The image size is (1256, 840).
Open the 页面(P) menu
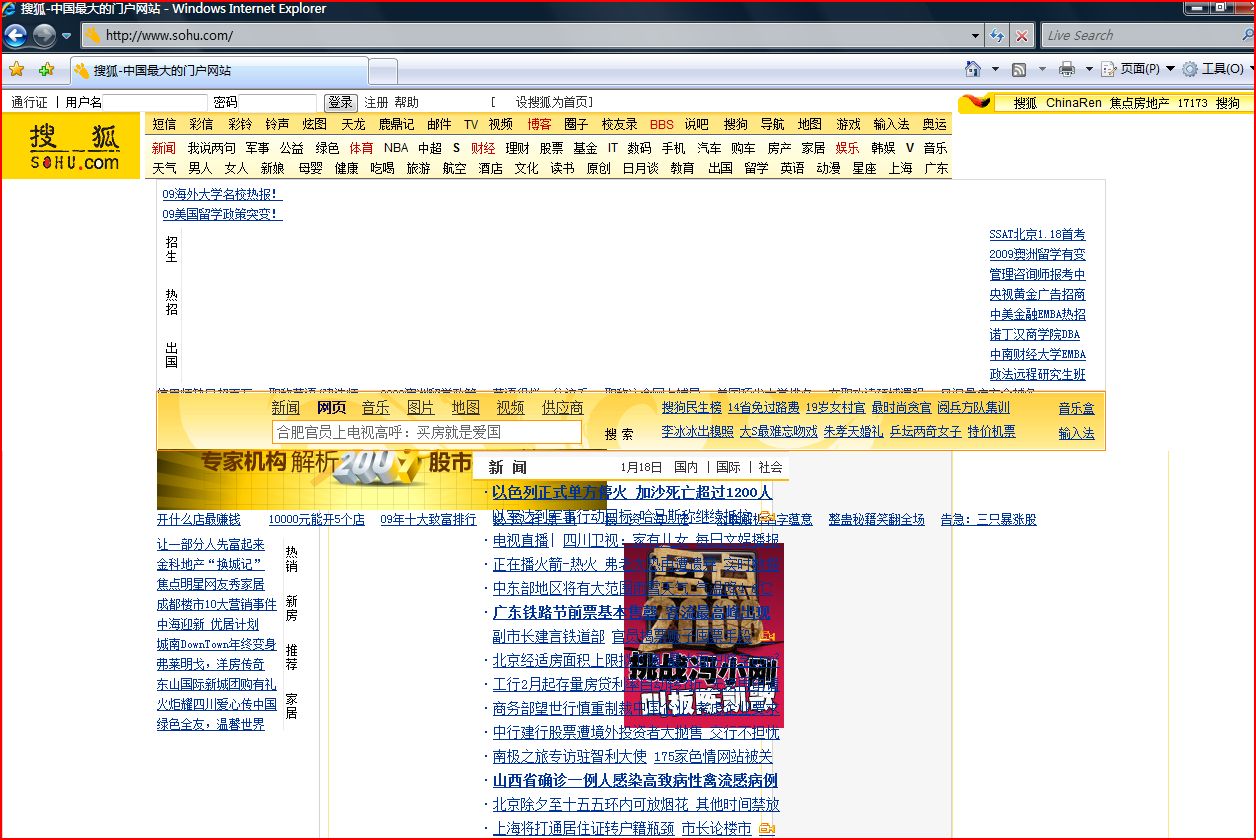[1138, 69]
